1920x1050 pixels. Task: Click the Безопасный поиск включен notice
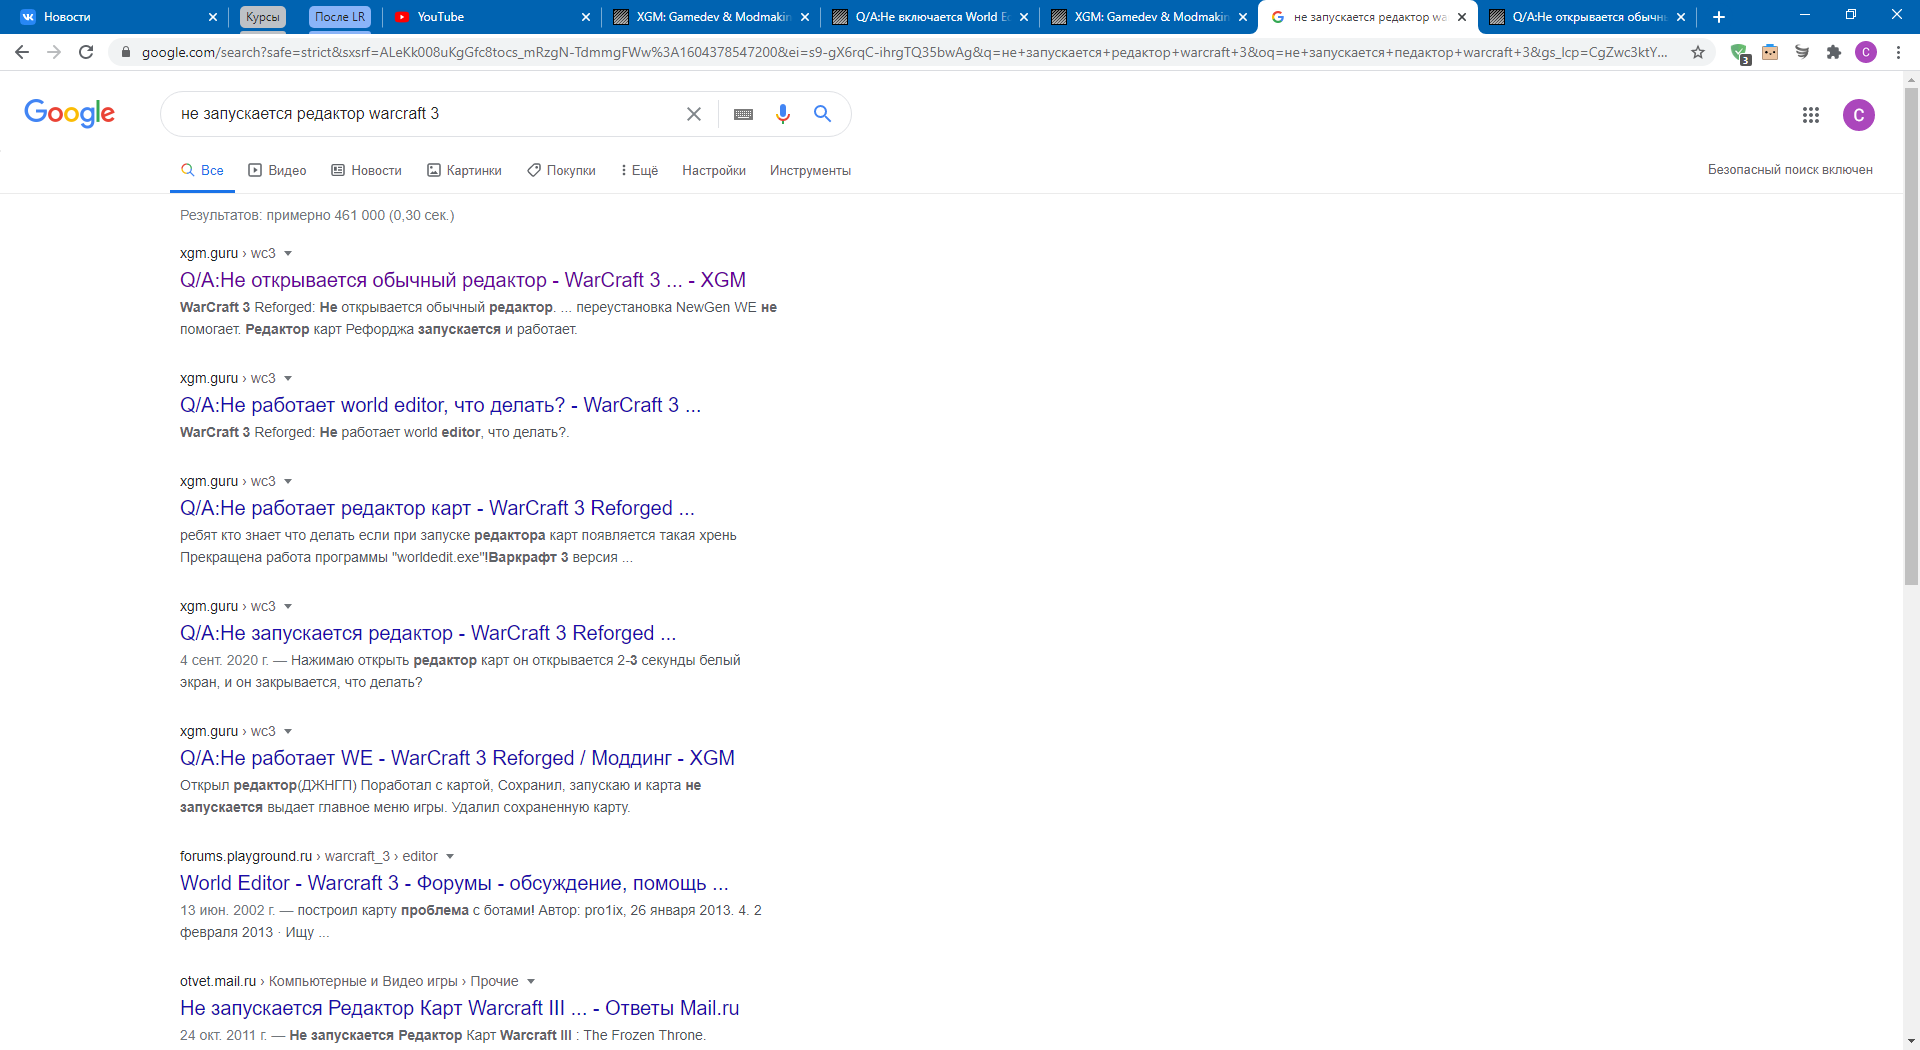(1790, 170)
